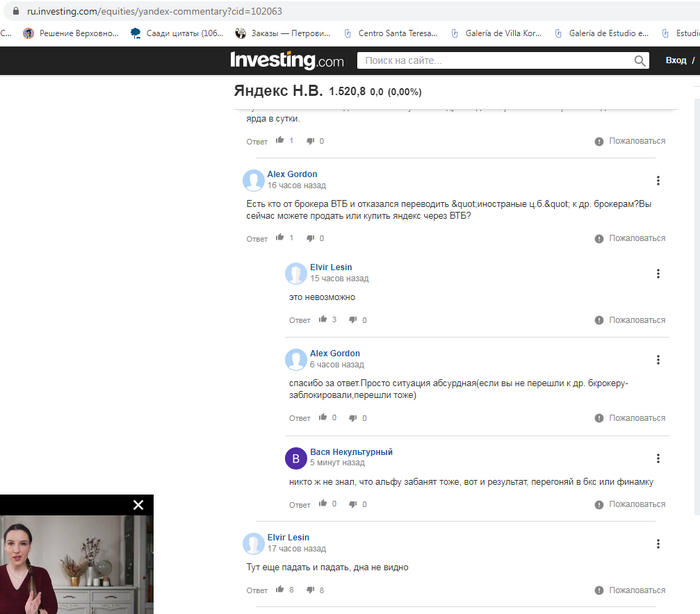Open 'Решение Верховно...' bookmark
700x614 pixels.
click(71, 33)
